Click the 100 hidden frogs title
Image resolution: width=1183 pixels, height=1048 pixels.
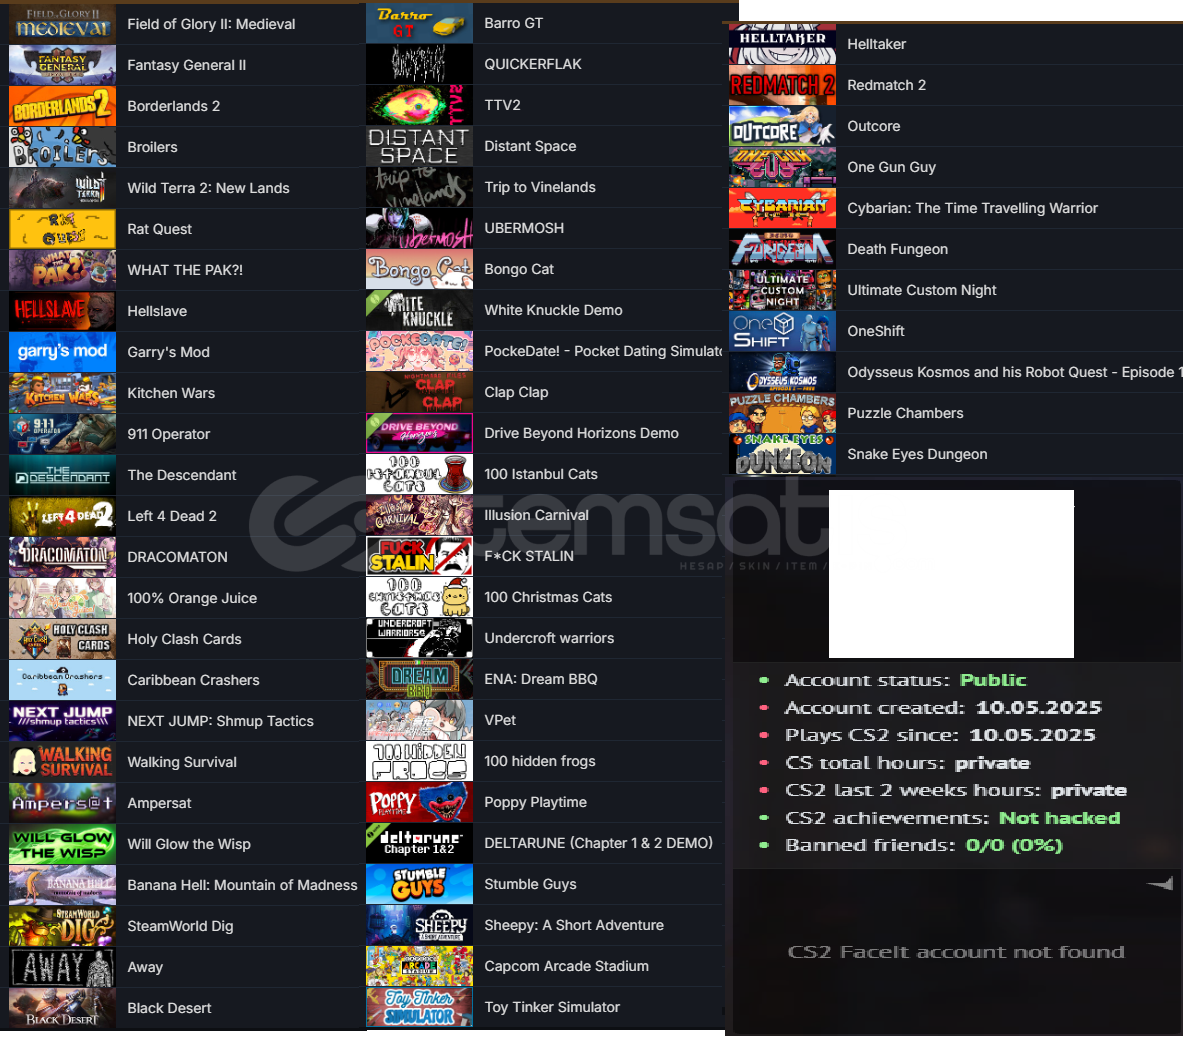[x=539, y=761]
